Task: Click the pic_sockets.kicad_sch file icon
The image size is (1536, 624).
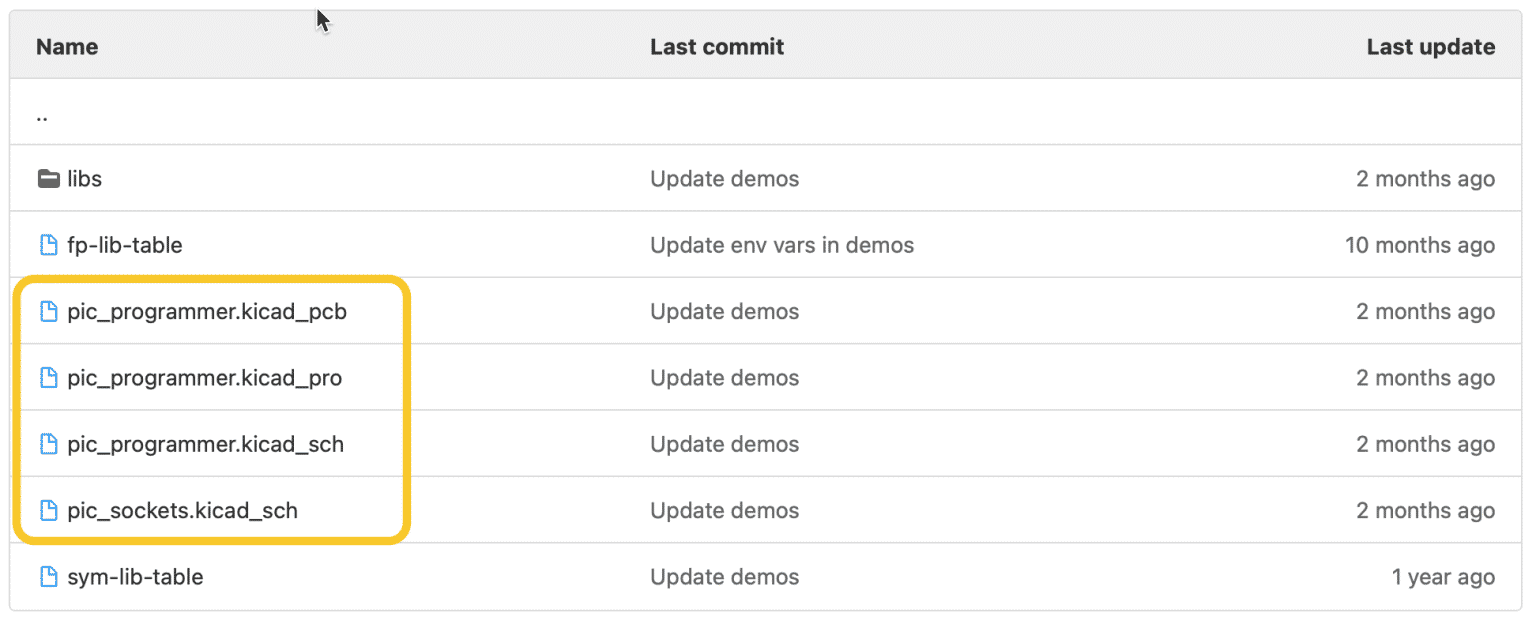Action: coord(48,511)
